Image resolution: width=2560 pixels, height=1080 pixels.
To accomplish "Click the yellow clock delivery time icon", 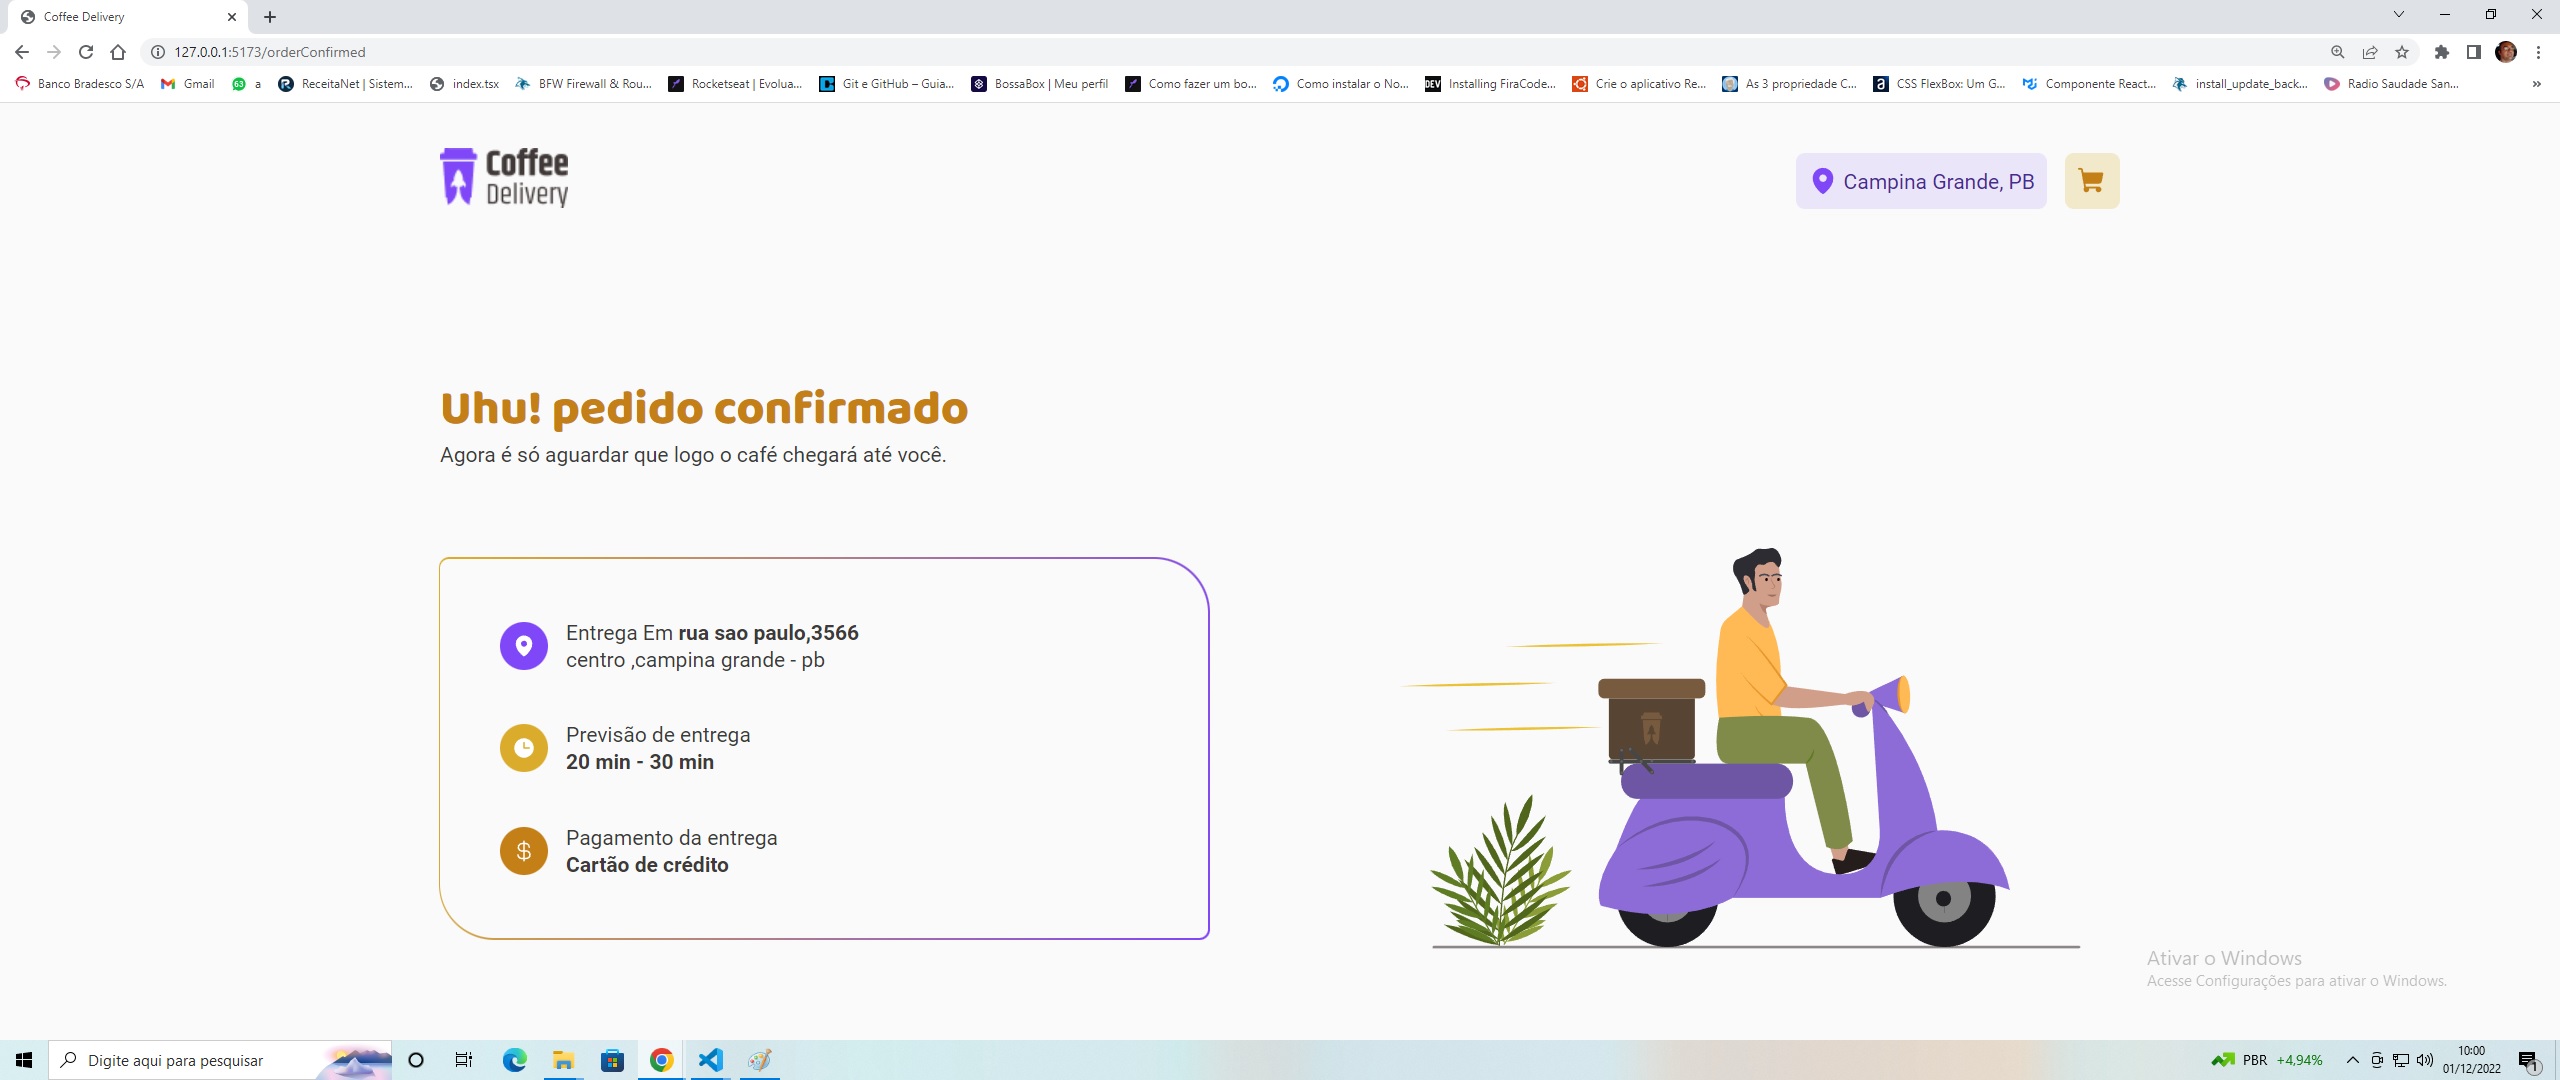I will [523, 748].
